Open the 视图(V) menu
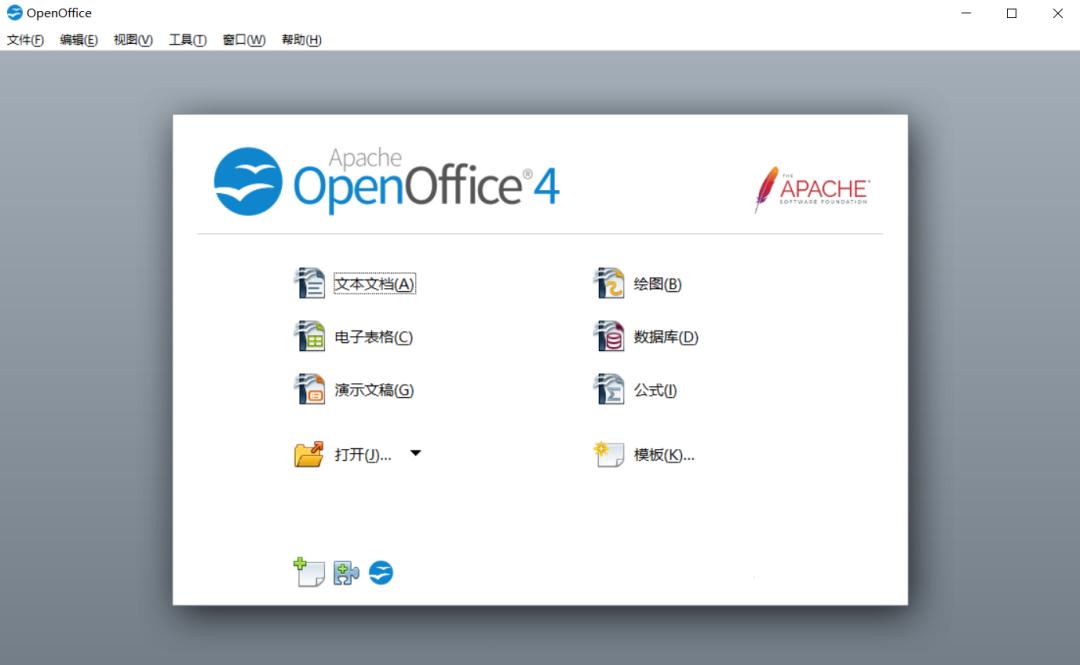The width and height of the screenshot is (1080, 665). pyautogui.click(x=133, y=40)
